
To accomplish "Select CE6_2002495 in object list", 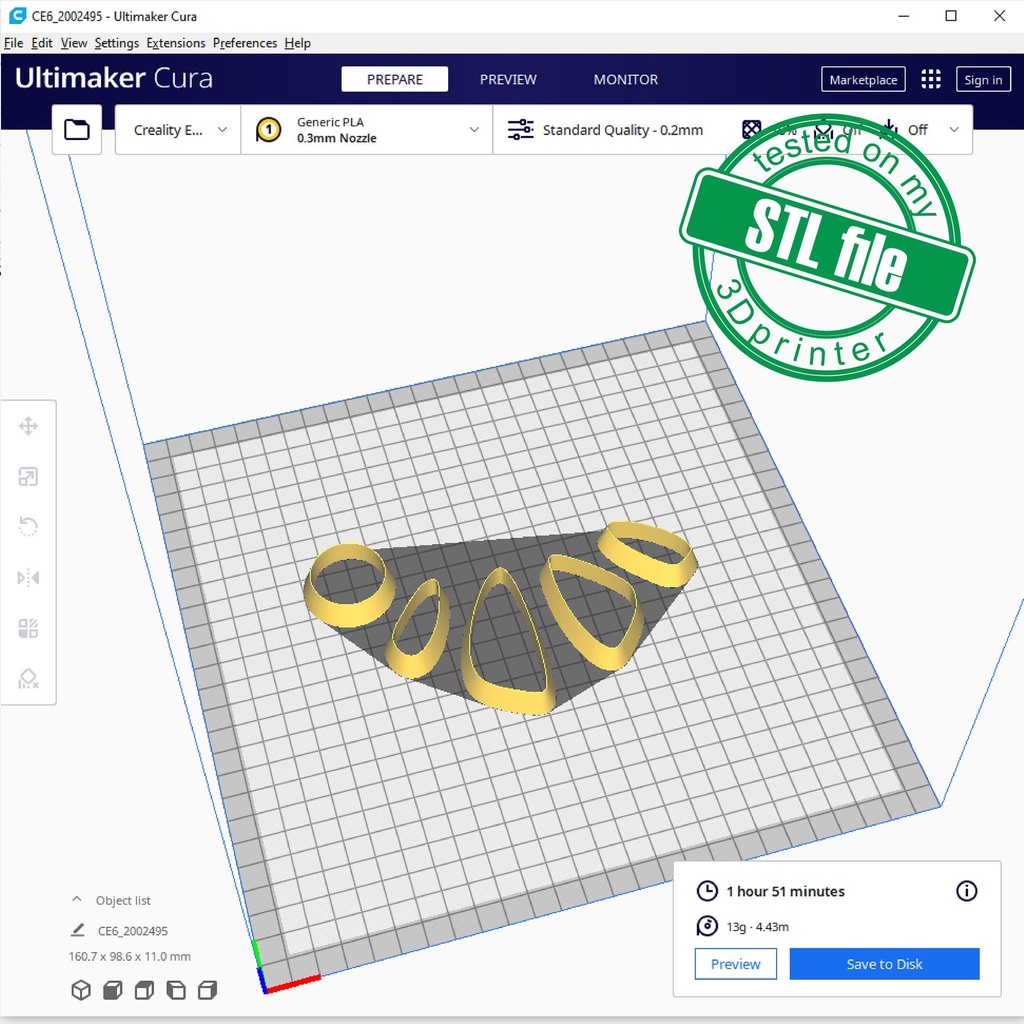I will click(132, 931).
